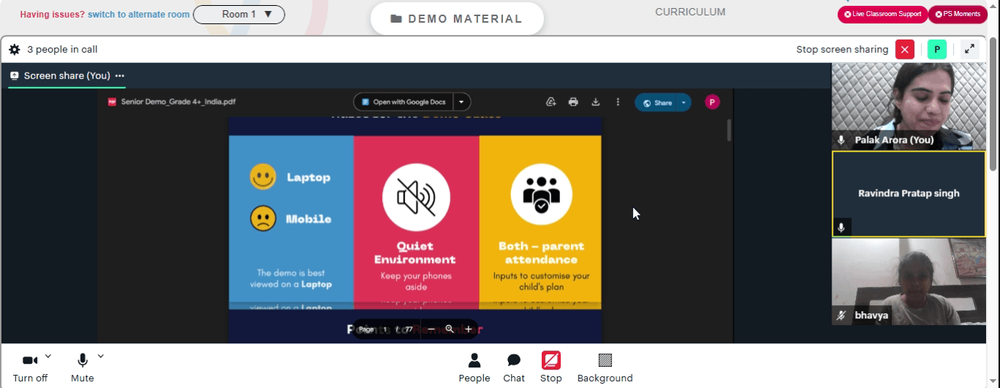
Task: Open the DEMO MATERIAL tab
Action: [457, 19]
